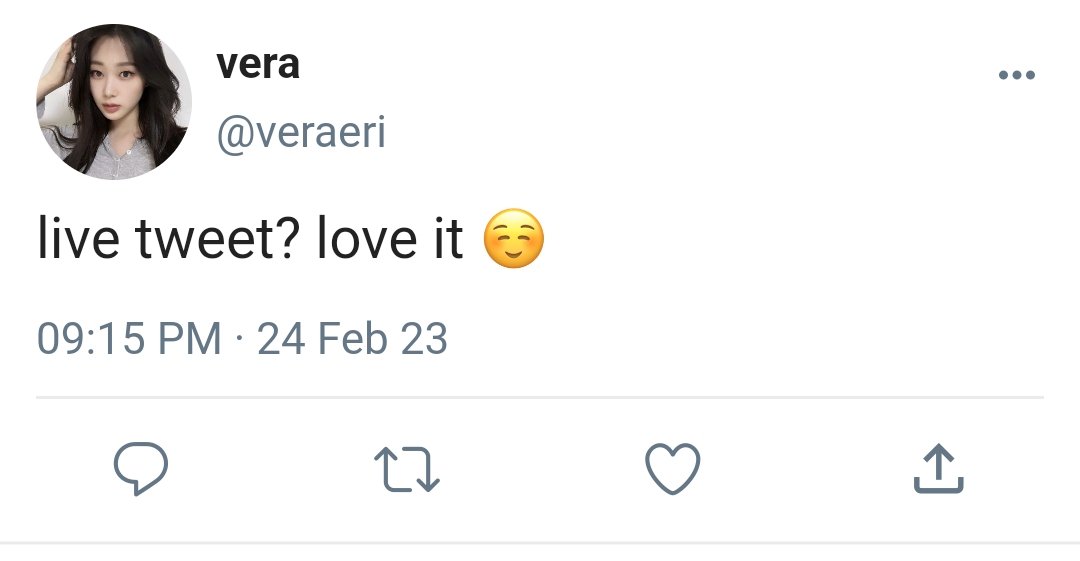Open vera's circular profile picture

pos(114,102)
